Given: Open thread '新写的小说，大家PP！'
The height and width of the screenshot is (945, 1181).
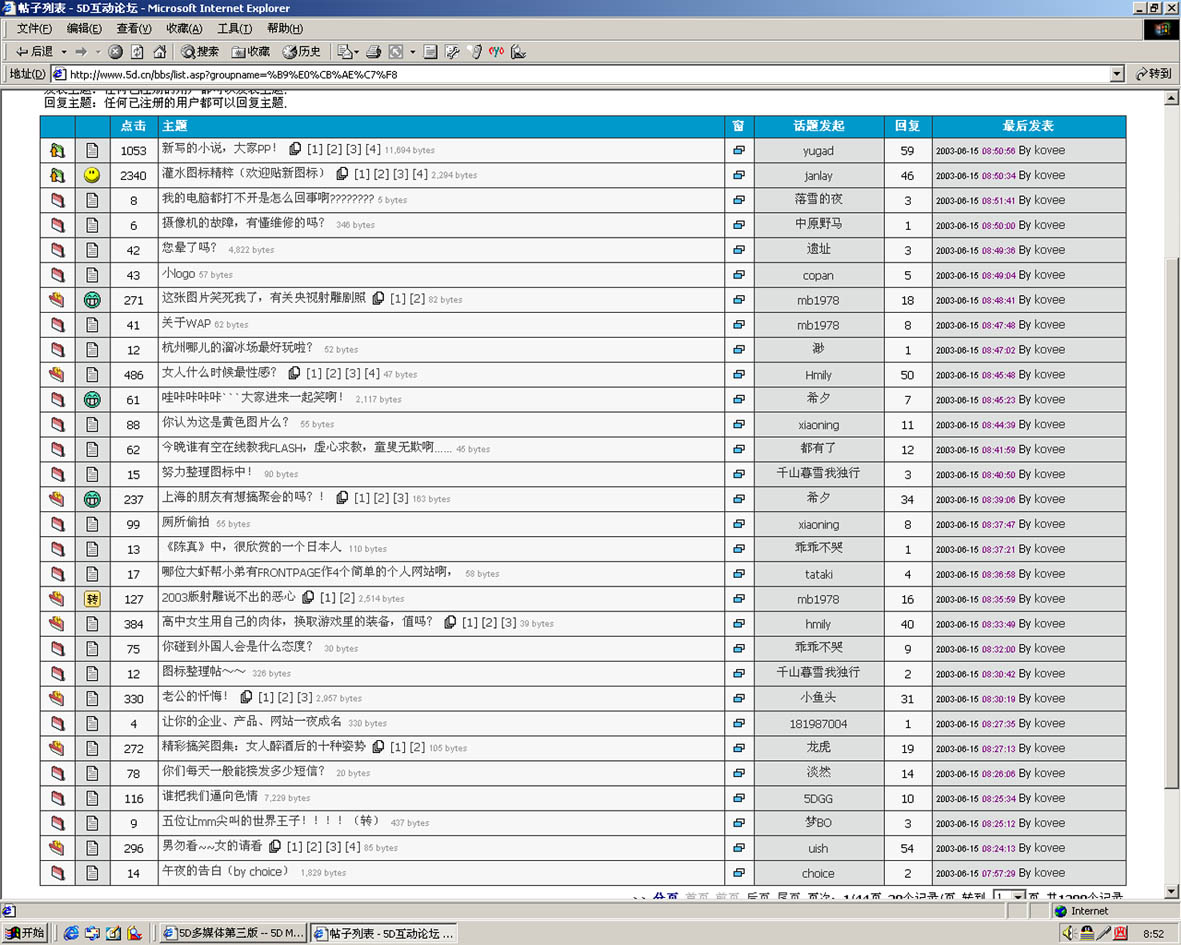Looking at the screenshot, I should click(x=219, y=149).
